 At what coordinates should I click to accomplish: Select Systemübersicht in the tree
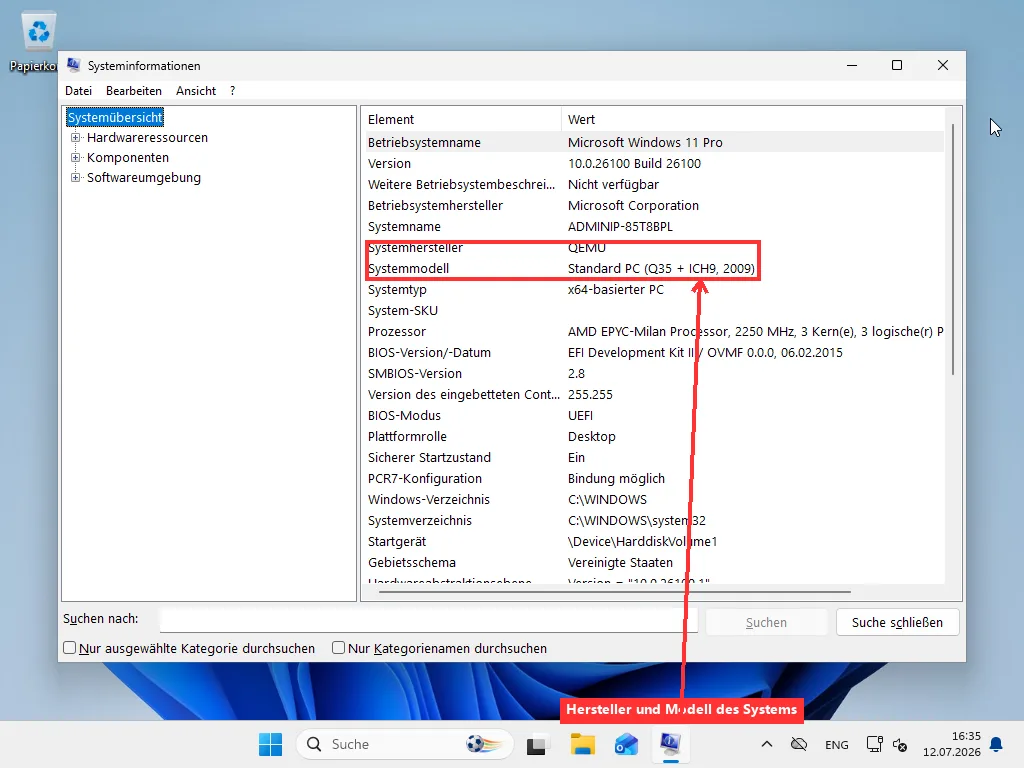click(115, 118)
